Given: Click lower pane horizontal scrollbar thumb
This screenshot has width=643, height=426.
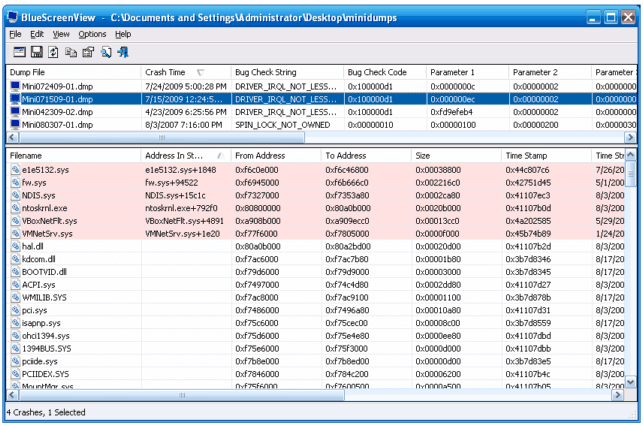Looking at the screenshot, I should [x=182, y=395].
